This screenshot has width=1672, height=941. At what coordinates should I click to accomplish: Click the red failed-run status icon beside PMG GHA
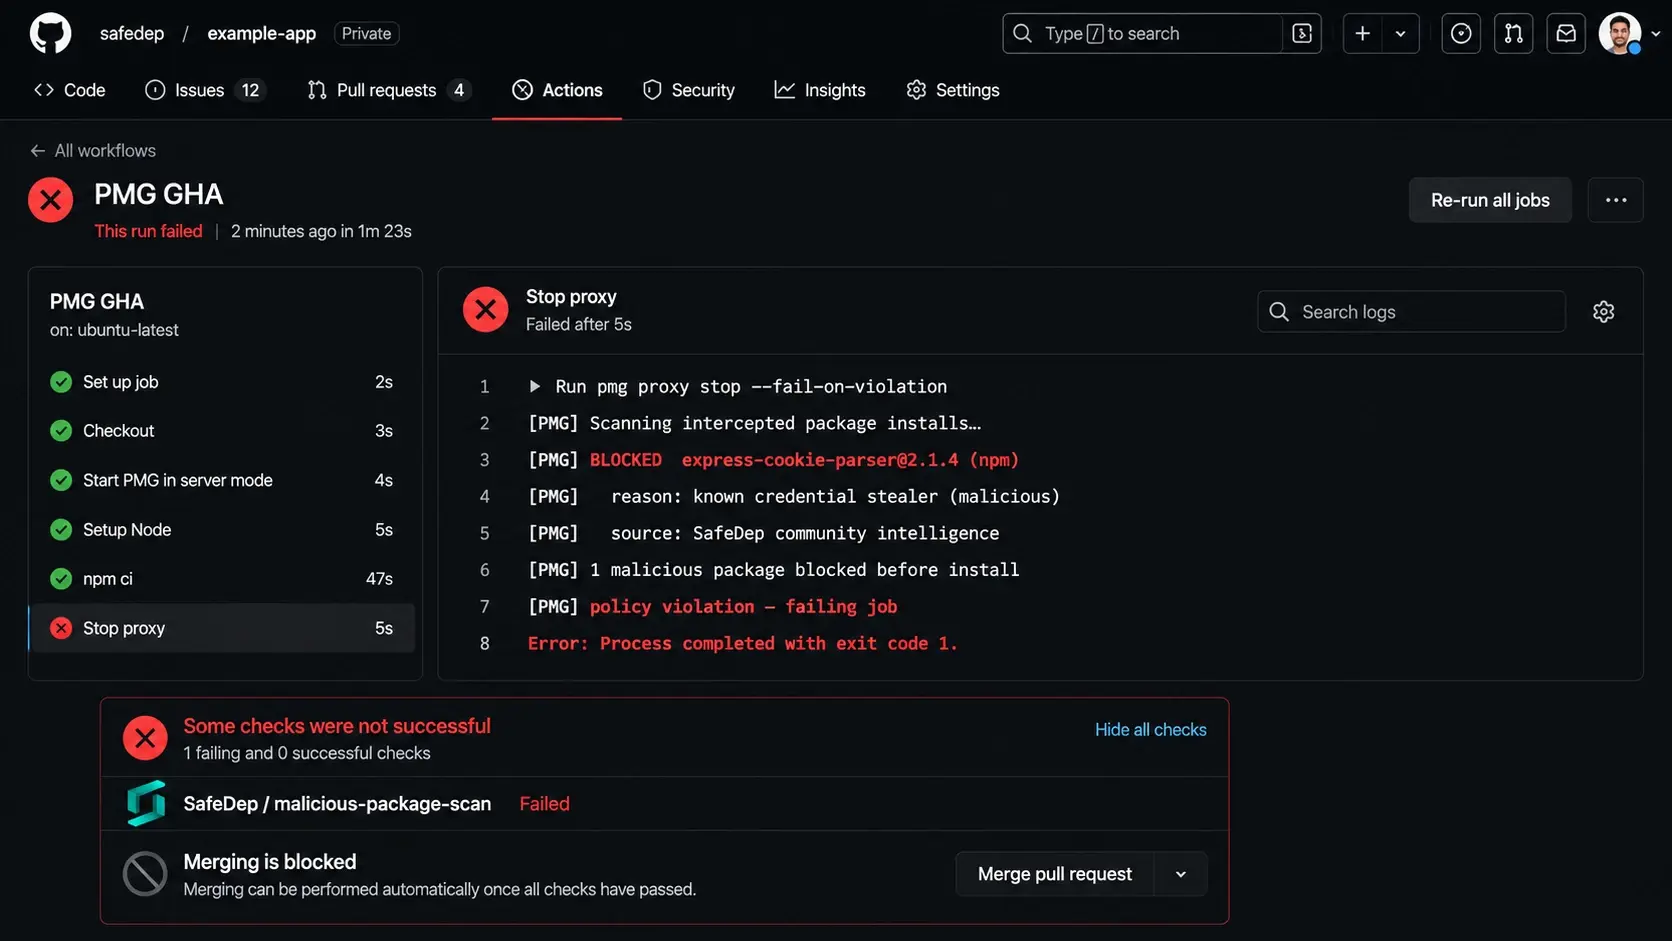coord(50,200)
